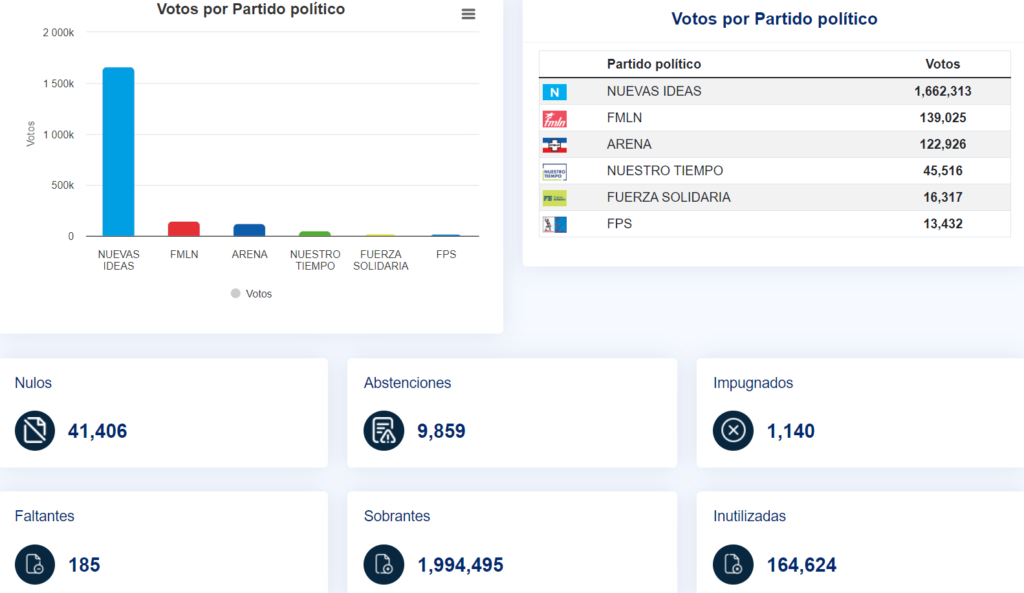Click the chart title Votos por Partido político
This screenshot has height=593, width=1024.
251,9
